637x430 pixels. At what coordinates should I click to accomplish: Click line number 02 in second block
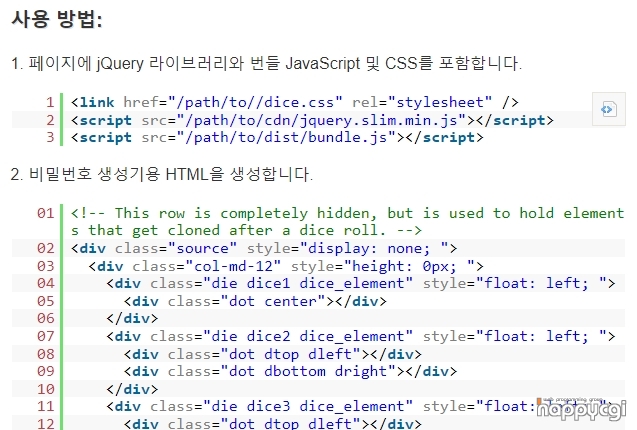[x=46, y=248]
